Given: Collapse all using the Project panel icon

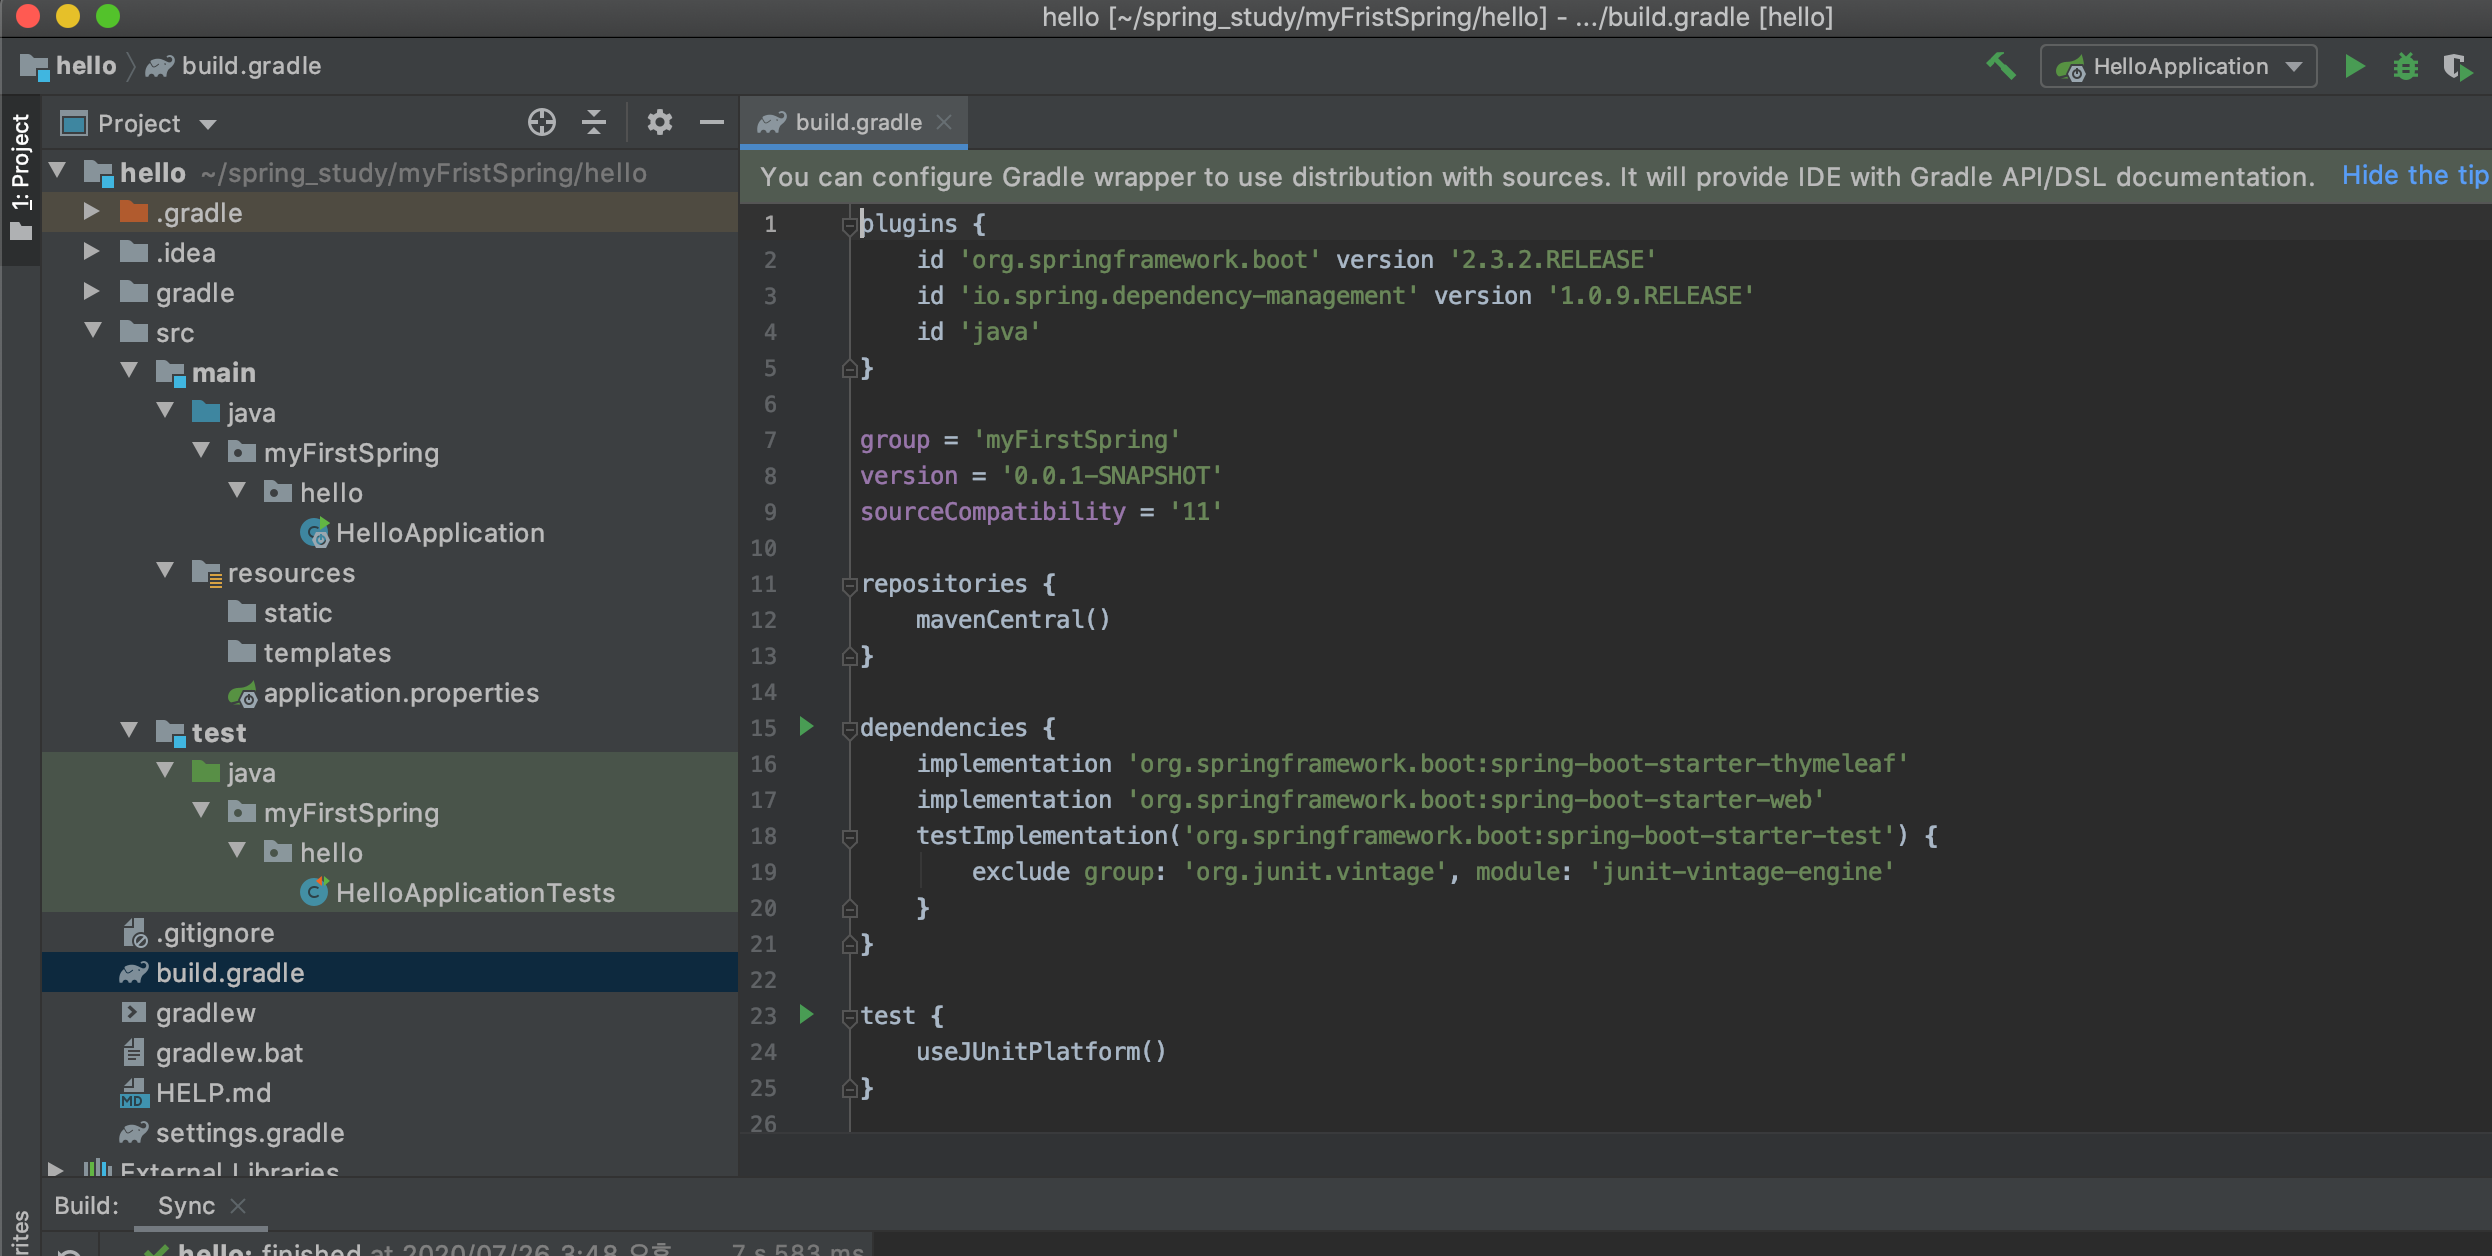Looking at the screenshot, I should 594,123.
